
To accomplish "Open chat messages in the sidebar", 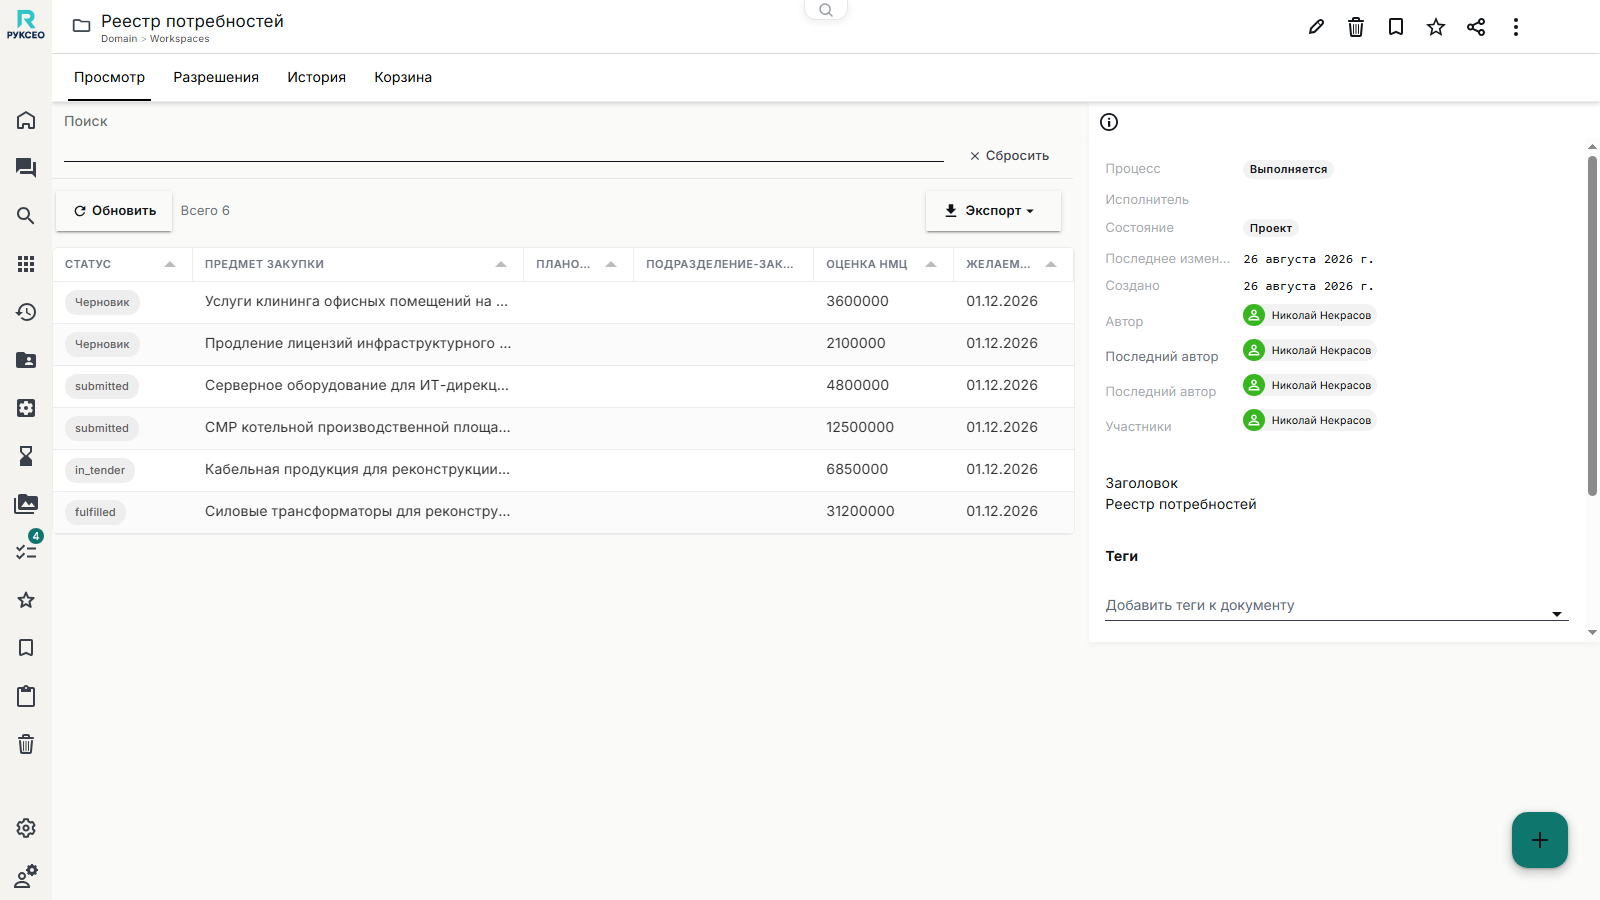I will click(x=26, y=168).
